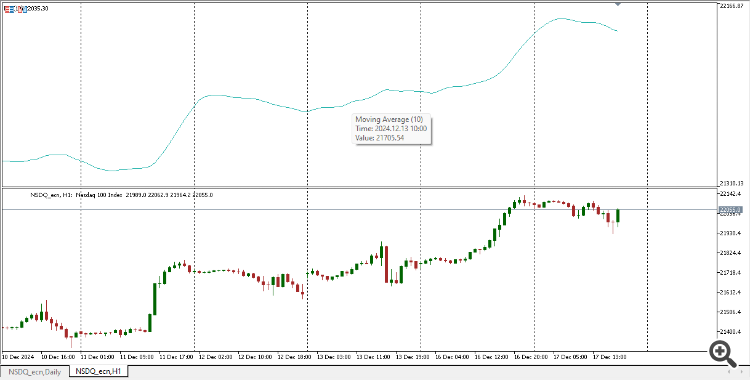Click the 17 Dec 05:00 time label
Viewport: 750px width, 380px height.
click(x=571, y=357)
